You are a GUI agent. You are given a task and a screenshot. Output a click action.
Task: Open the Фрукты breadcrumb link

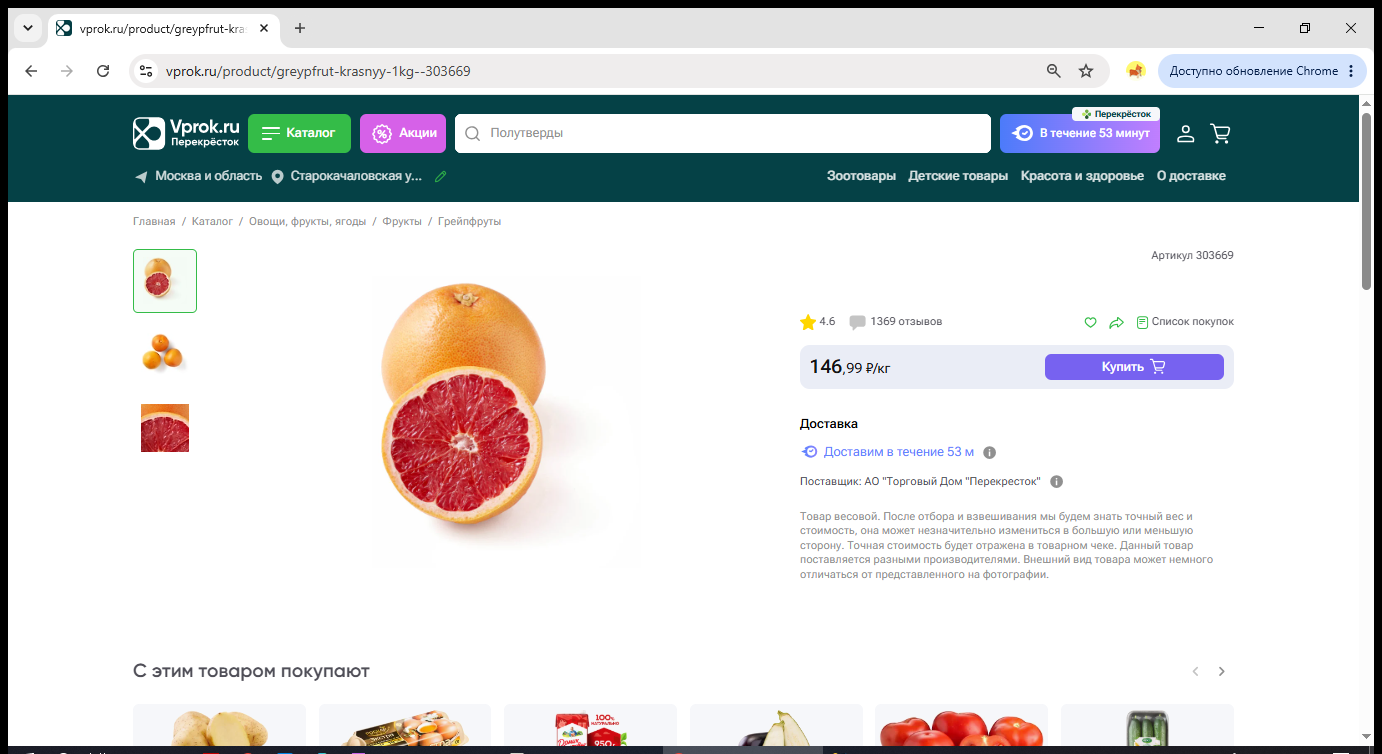click(402, 222)
